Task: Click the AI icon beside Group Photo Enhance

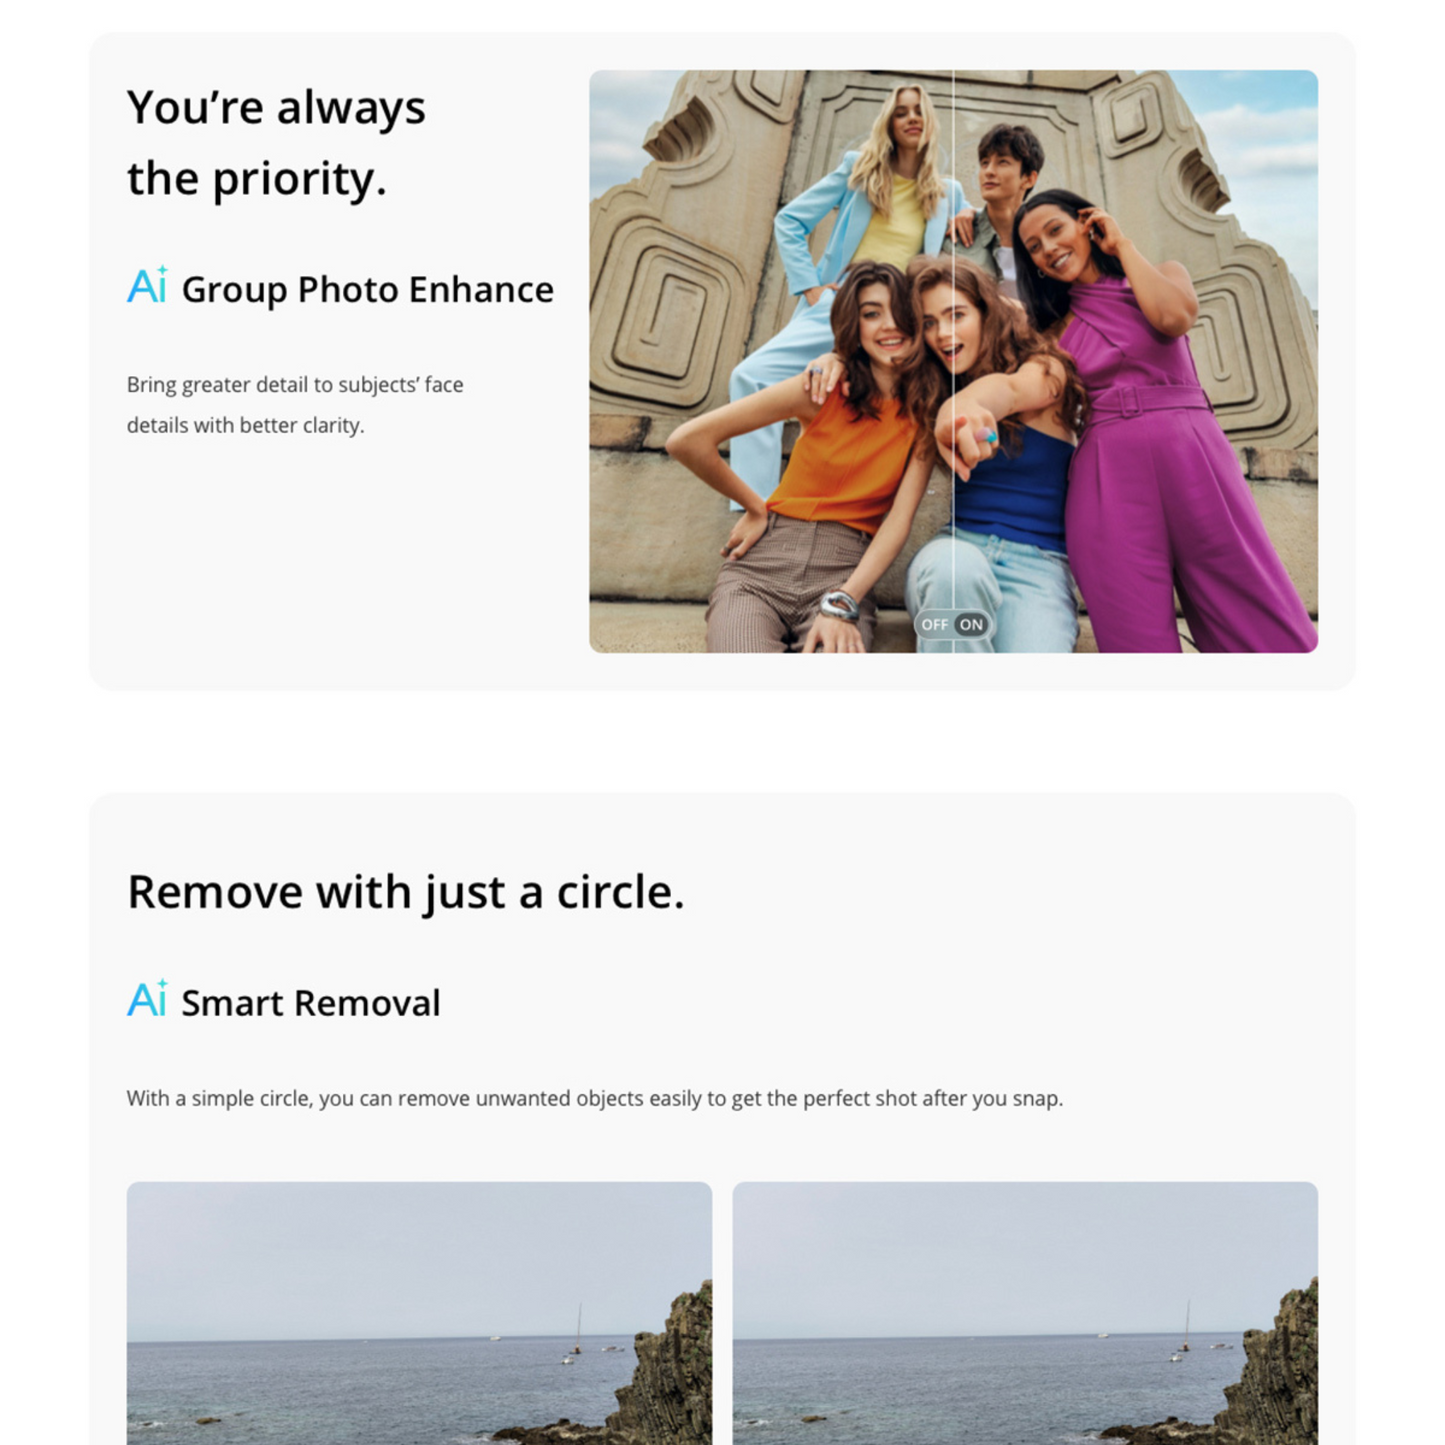Action: point(147,286)
